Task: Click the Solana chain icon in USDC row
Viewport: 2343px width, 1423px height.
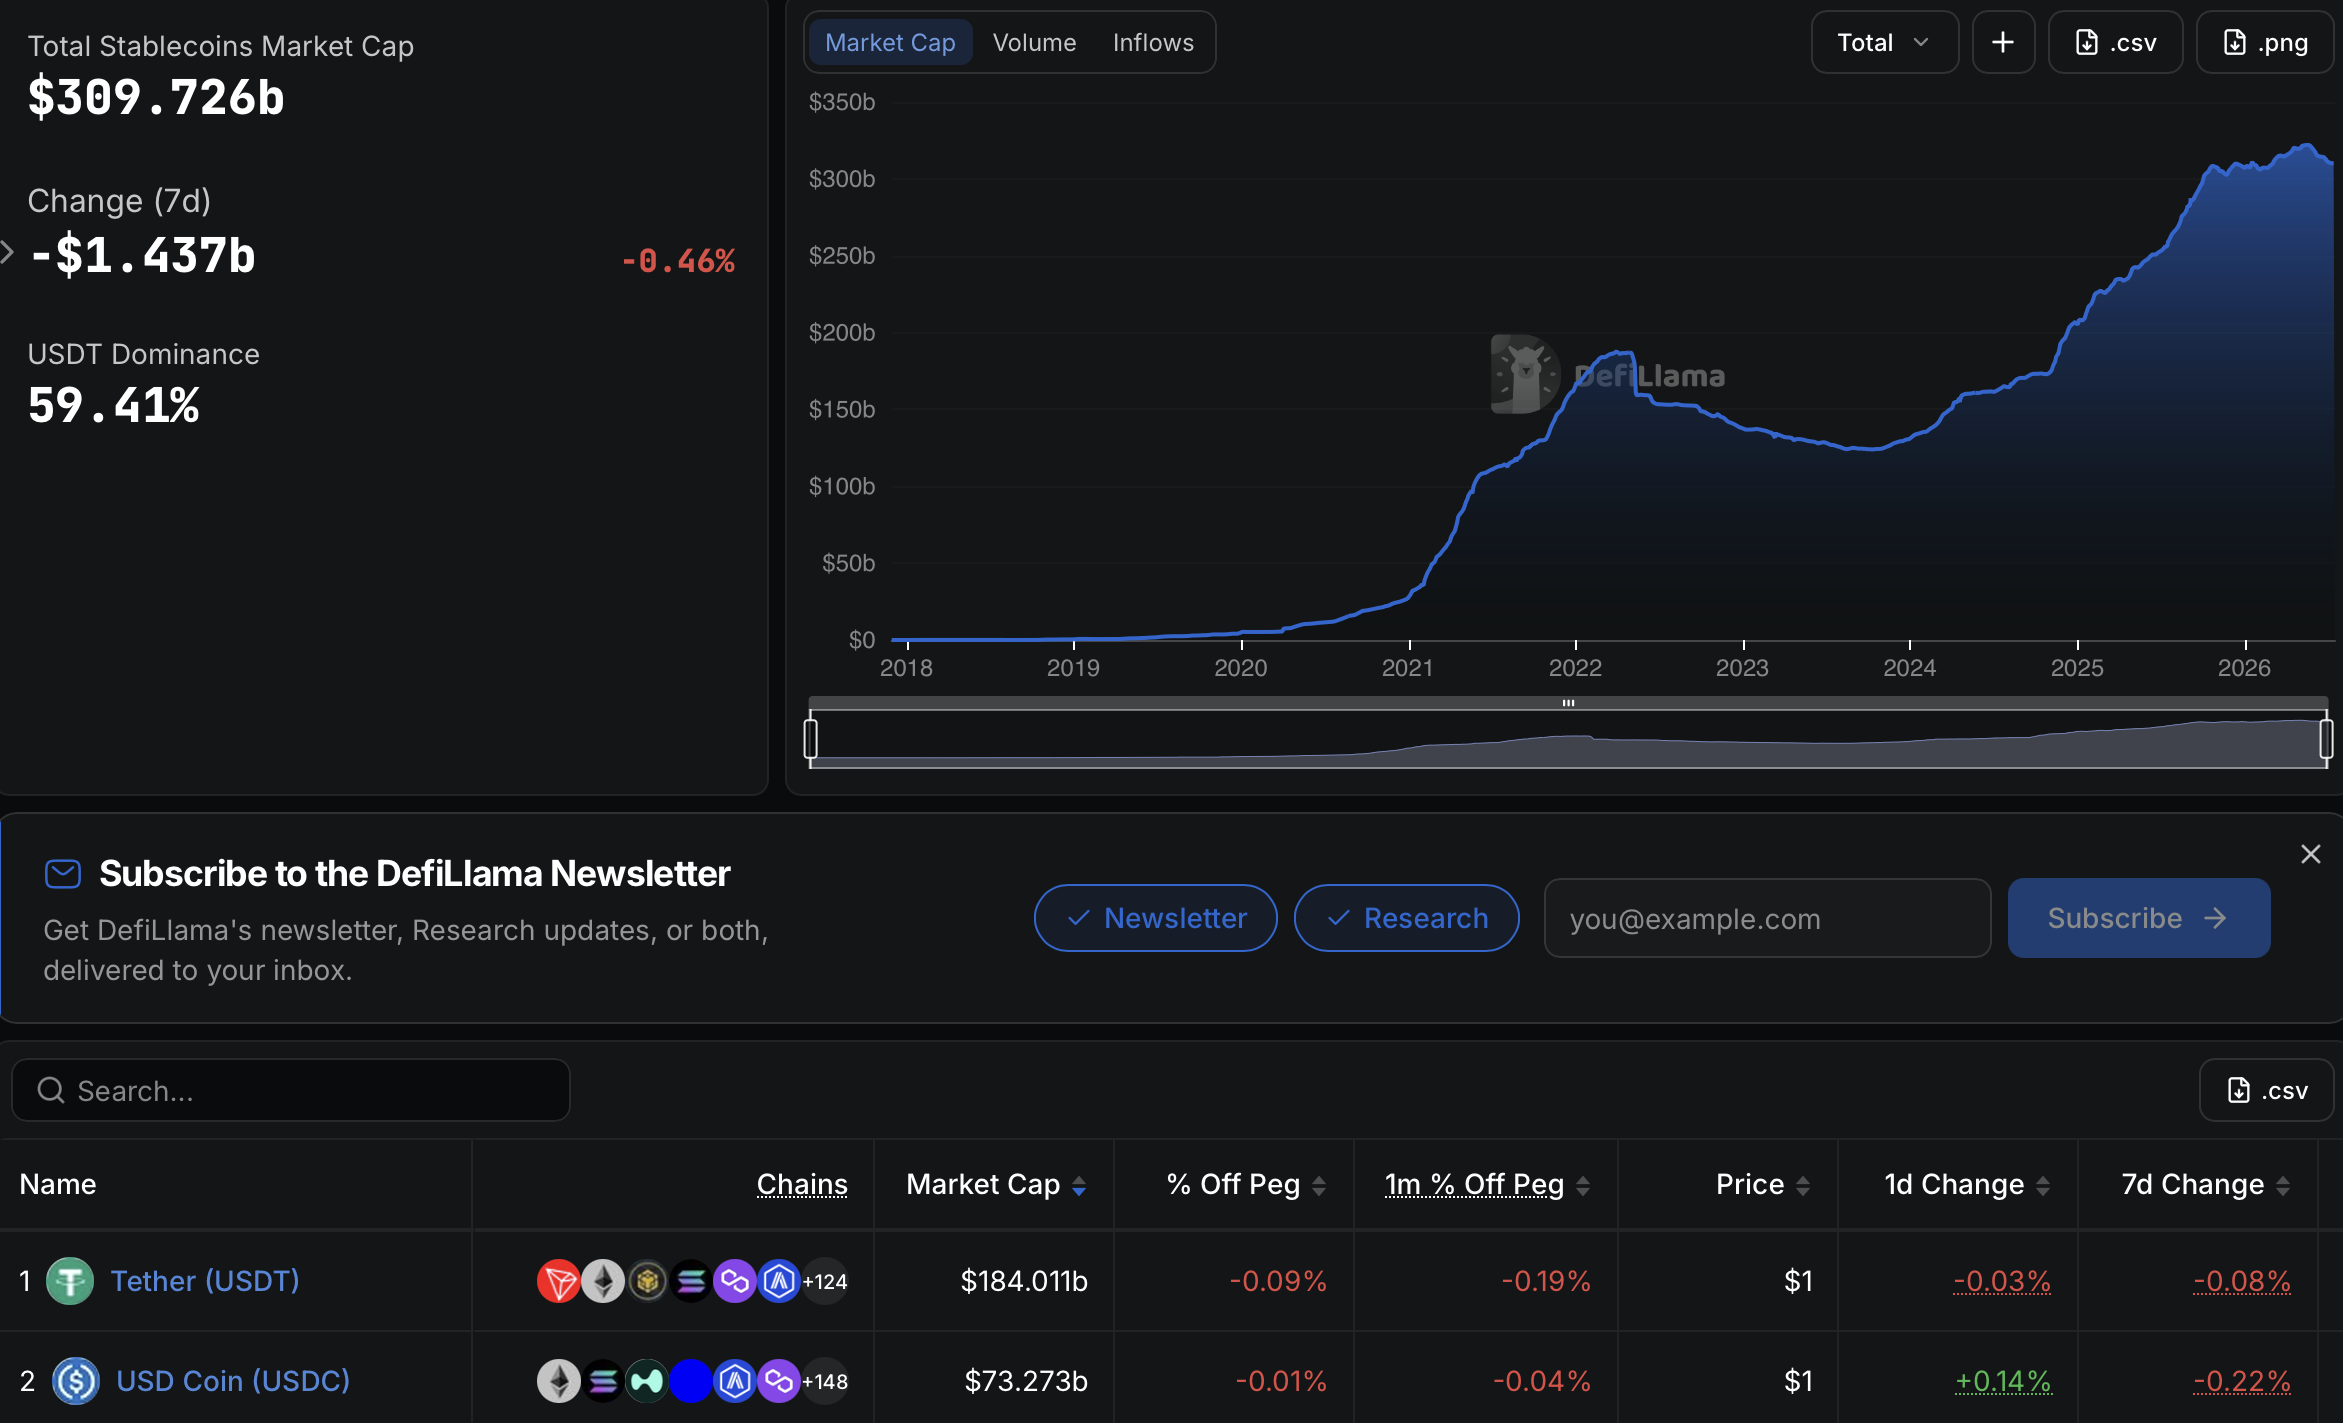Action: click(603, 1381)
